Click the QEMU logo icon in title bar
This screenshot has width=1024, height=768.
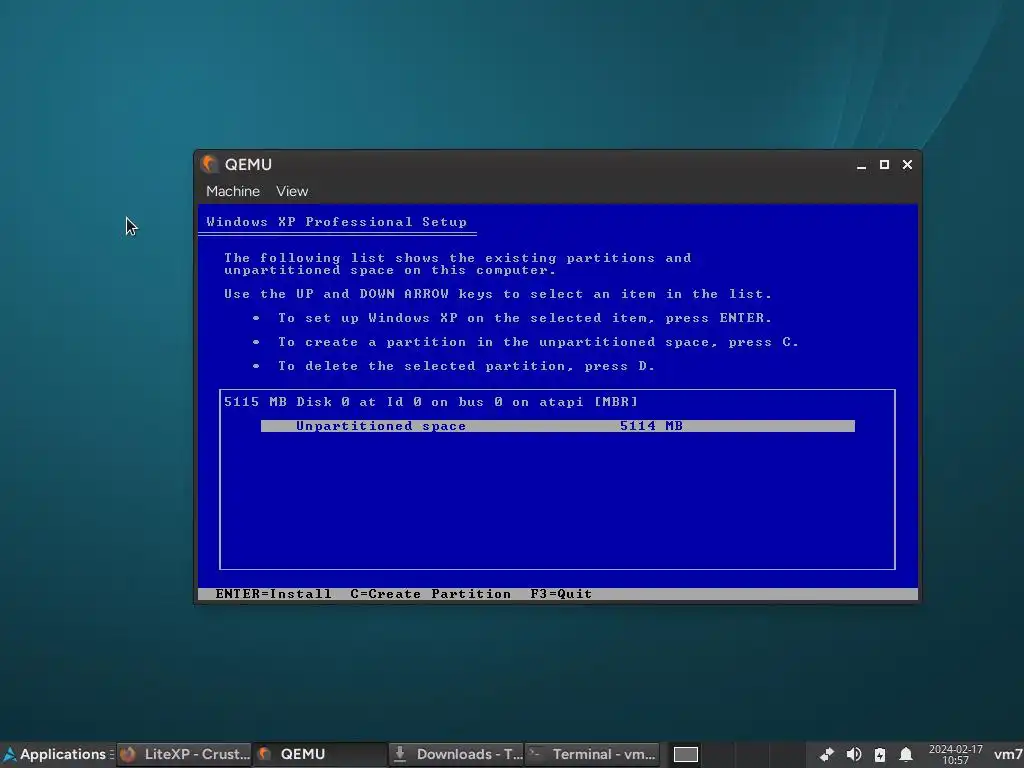click(209, 164)
